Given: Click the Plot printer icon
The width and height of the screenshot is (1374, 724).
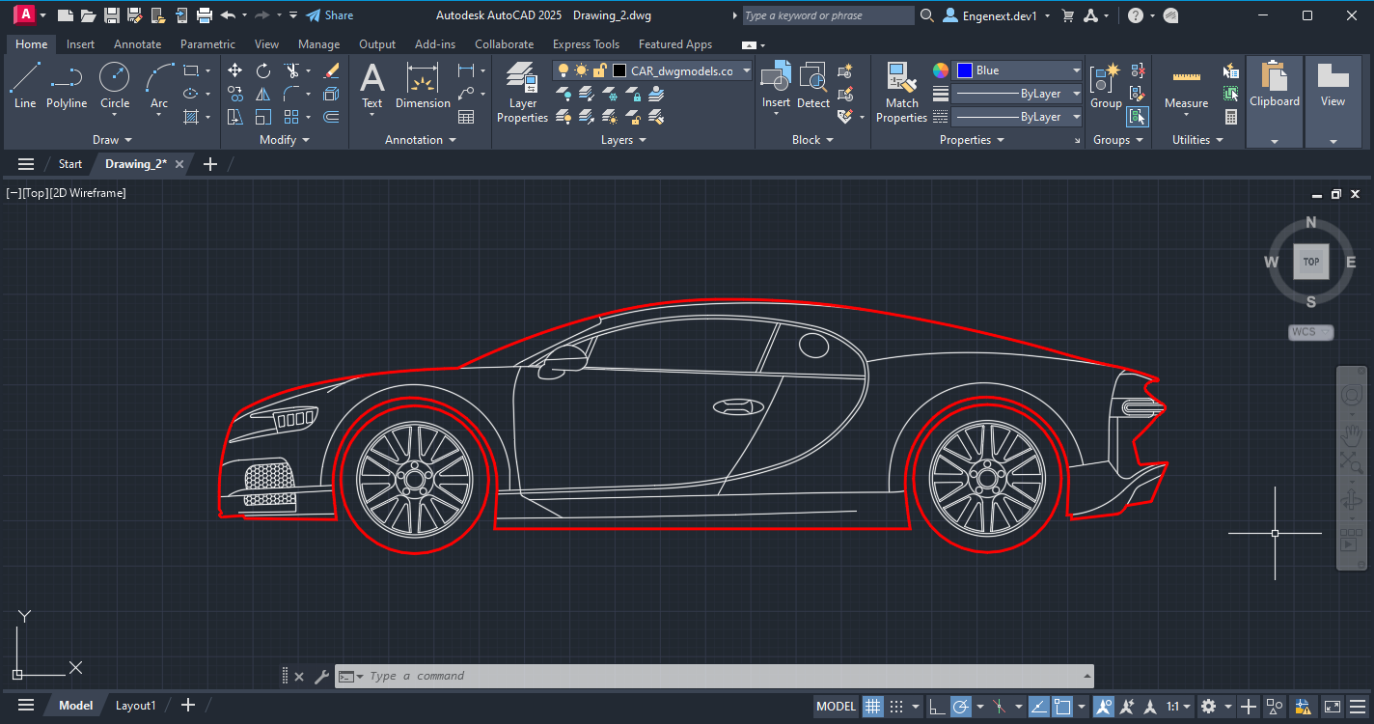Looking at the screenshot, I should [x=205, y=15].
